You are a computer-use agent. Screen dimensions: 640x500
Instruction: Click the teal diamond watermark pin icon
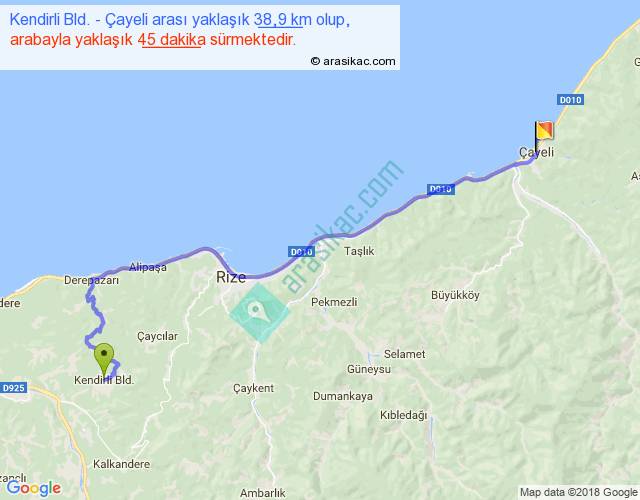coord(259,311)
